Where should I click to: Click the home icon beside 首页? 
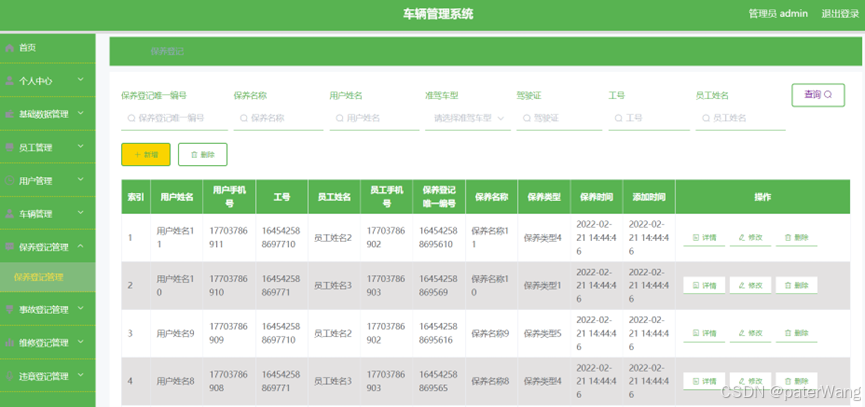coord(9,48)
